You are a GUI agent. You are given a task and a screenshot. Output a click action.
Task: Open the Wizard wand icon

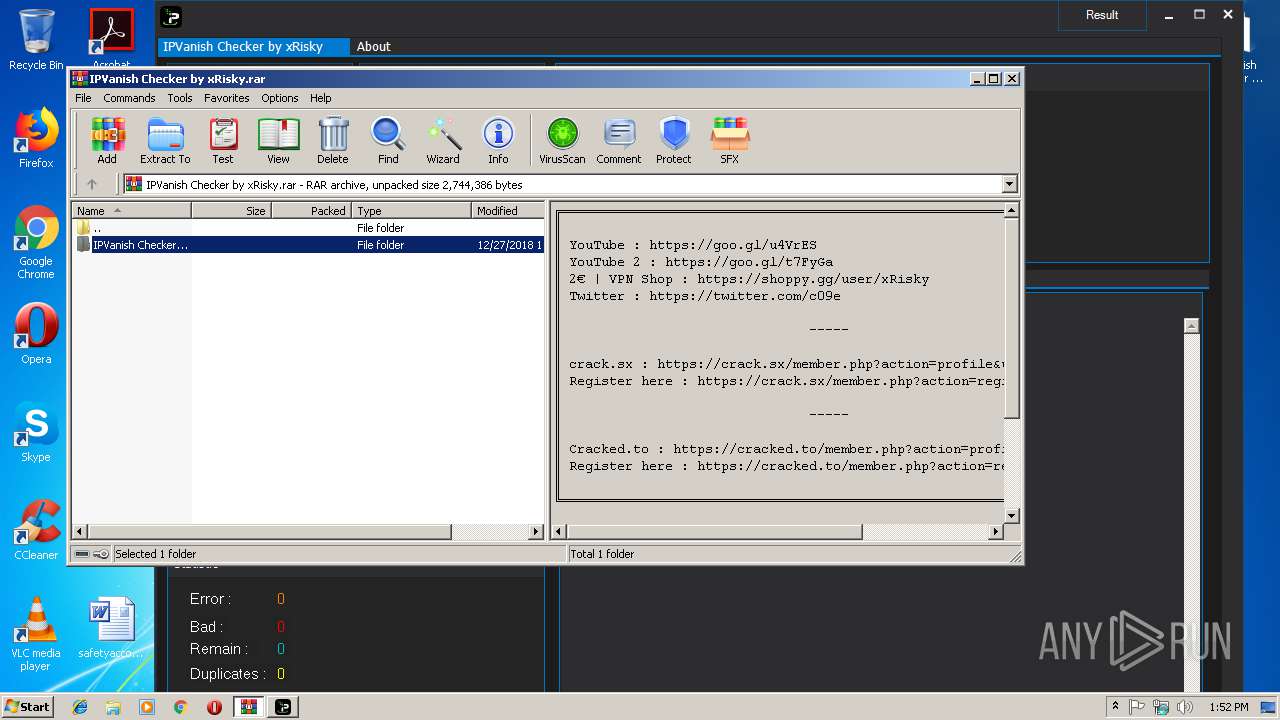point(443,140)
